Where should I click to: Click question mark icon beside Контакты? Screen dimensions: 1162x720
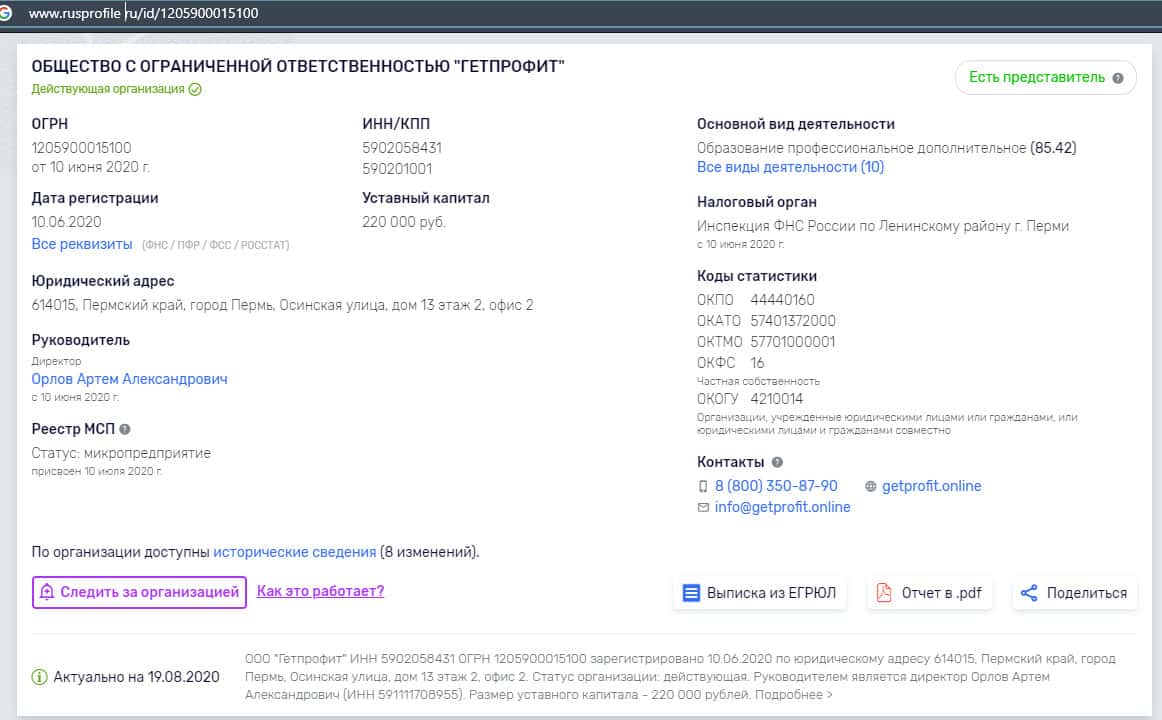tap(777, 462)
